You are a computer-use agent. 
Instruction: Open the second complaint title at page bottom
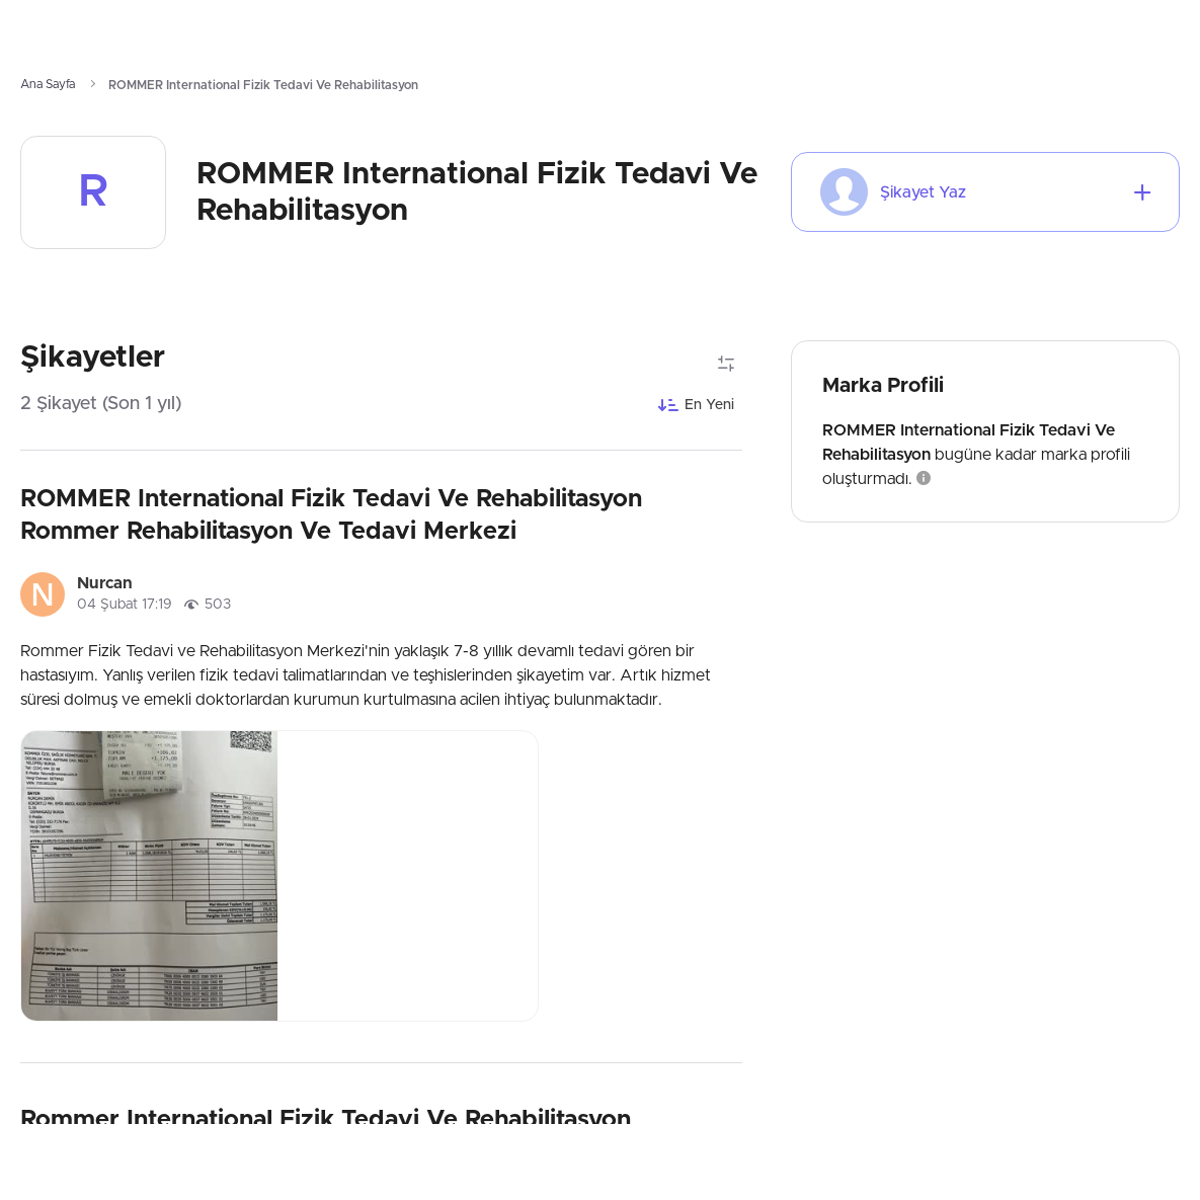325,1116
